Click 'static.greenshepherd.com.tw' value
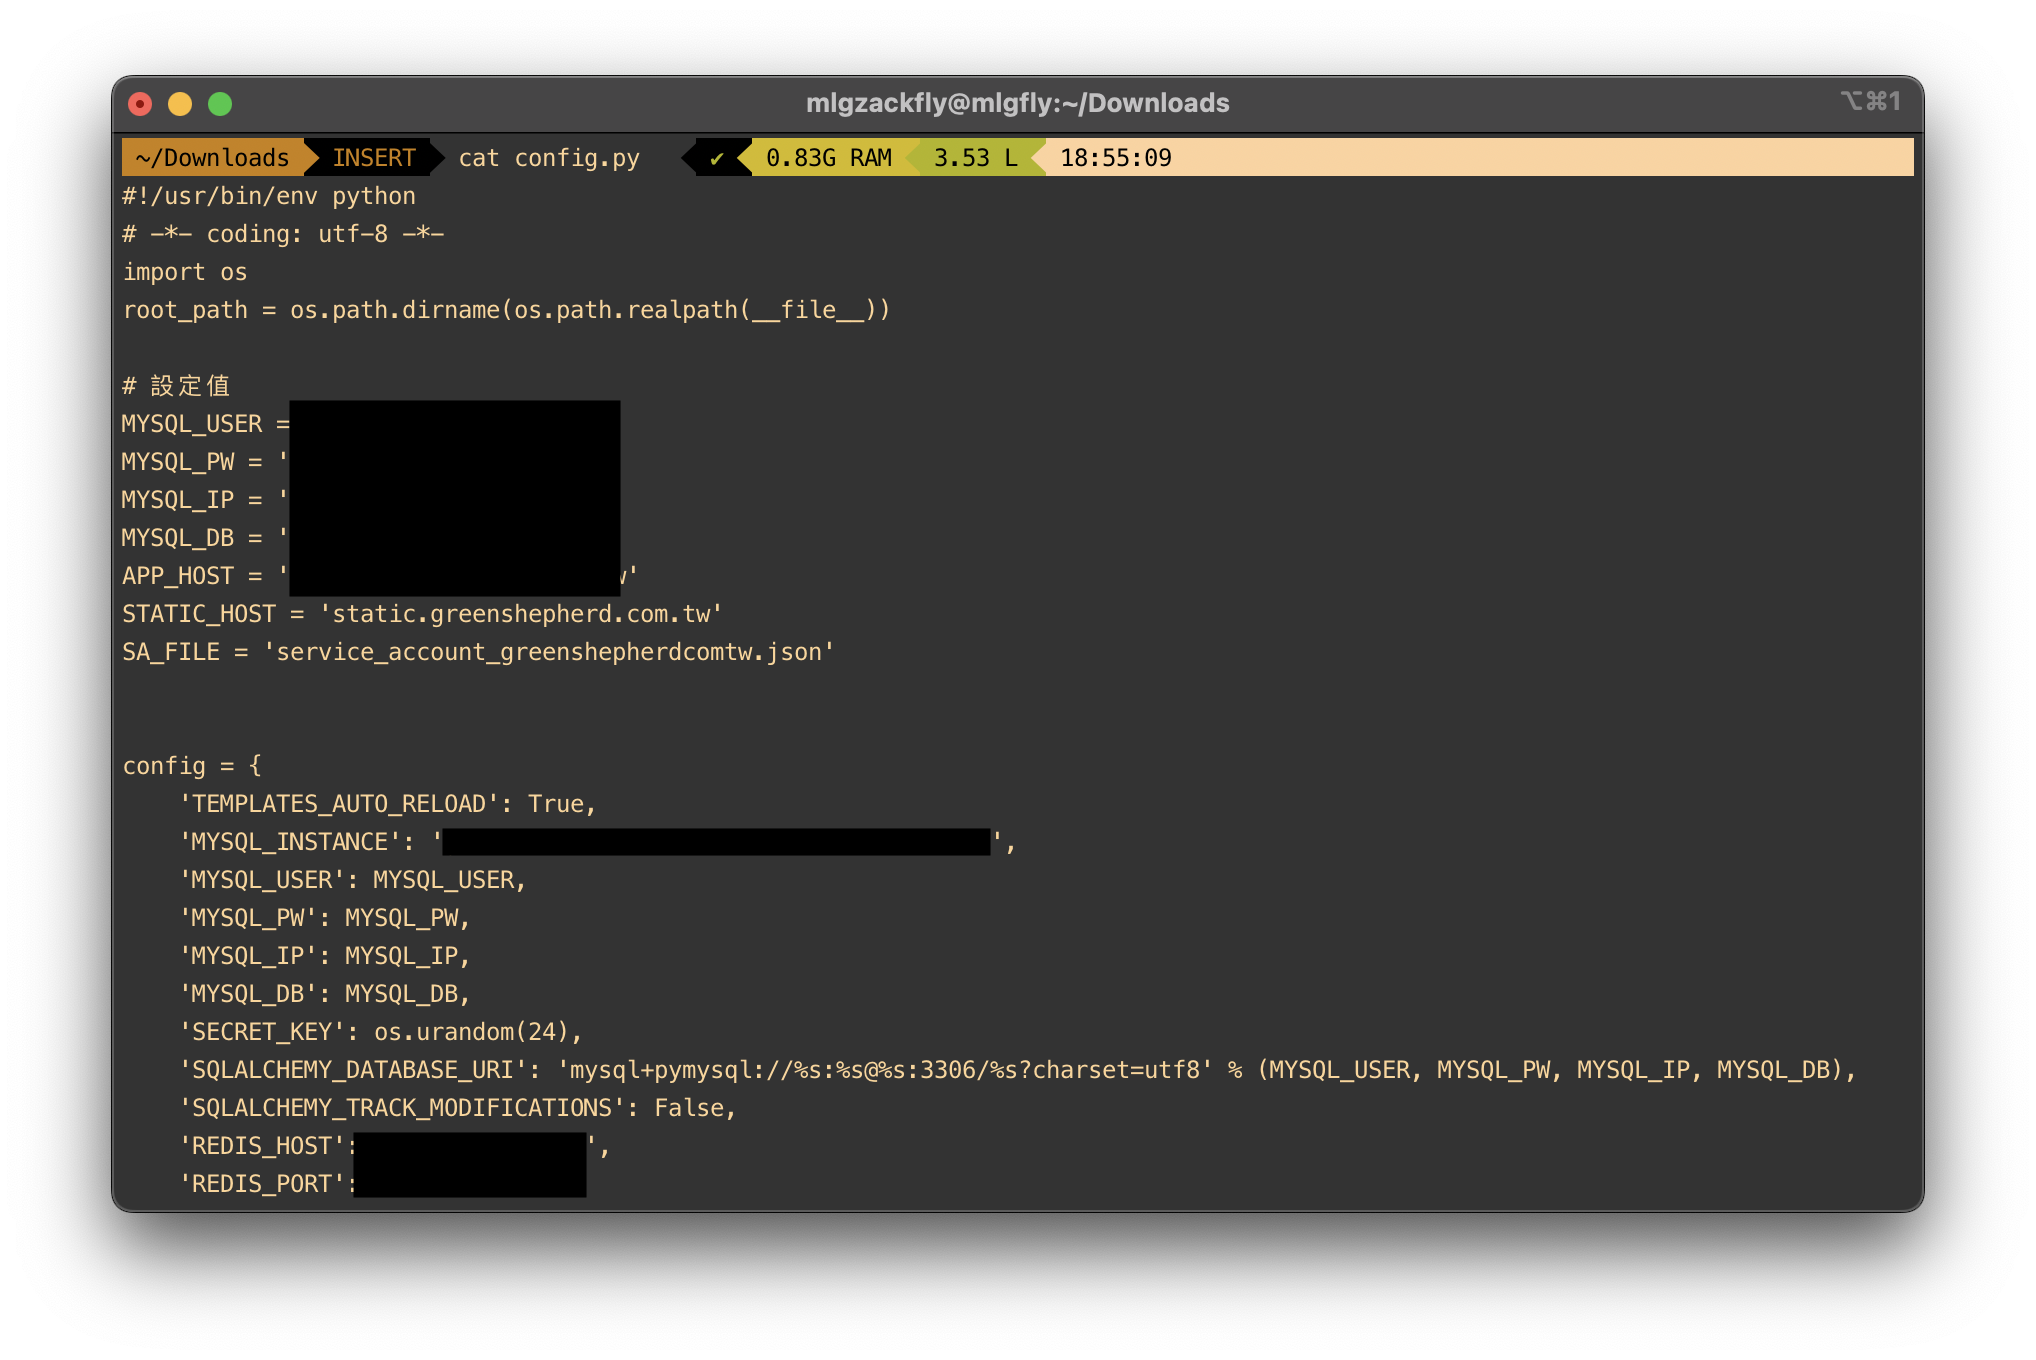Screen dimensions: 2036x1360 [521, 614]
